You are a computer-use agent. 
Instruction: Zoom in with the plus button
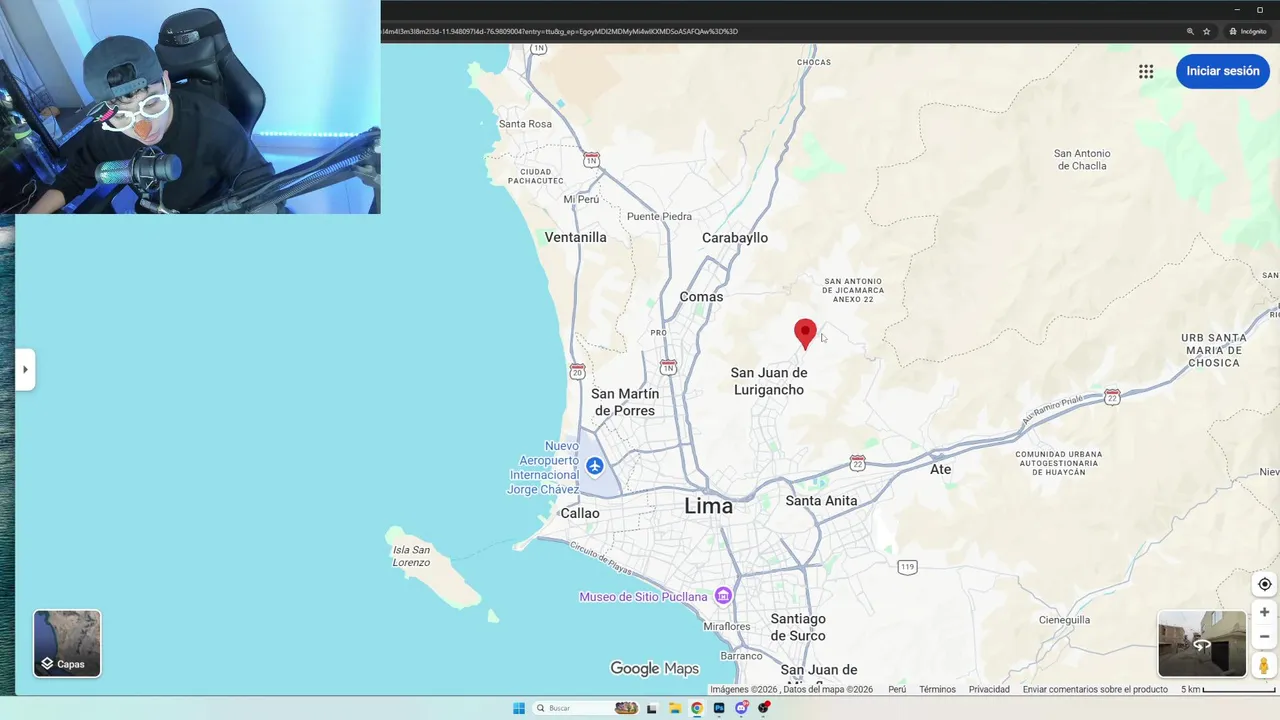tap(1264, 612)
